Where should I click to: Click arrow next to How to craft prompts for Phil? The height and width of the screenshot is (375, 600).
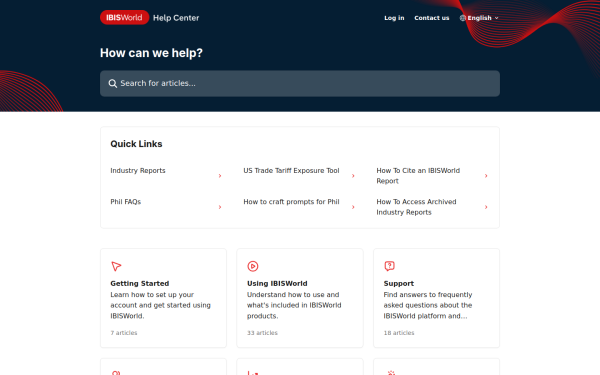(x=353, y=207)
